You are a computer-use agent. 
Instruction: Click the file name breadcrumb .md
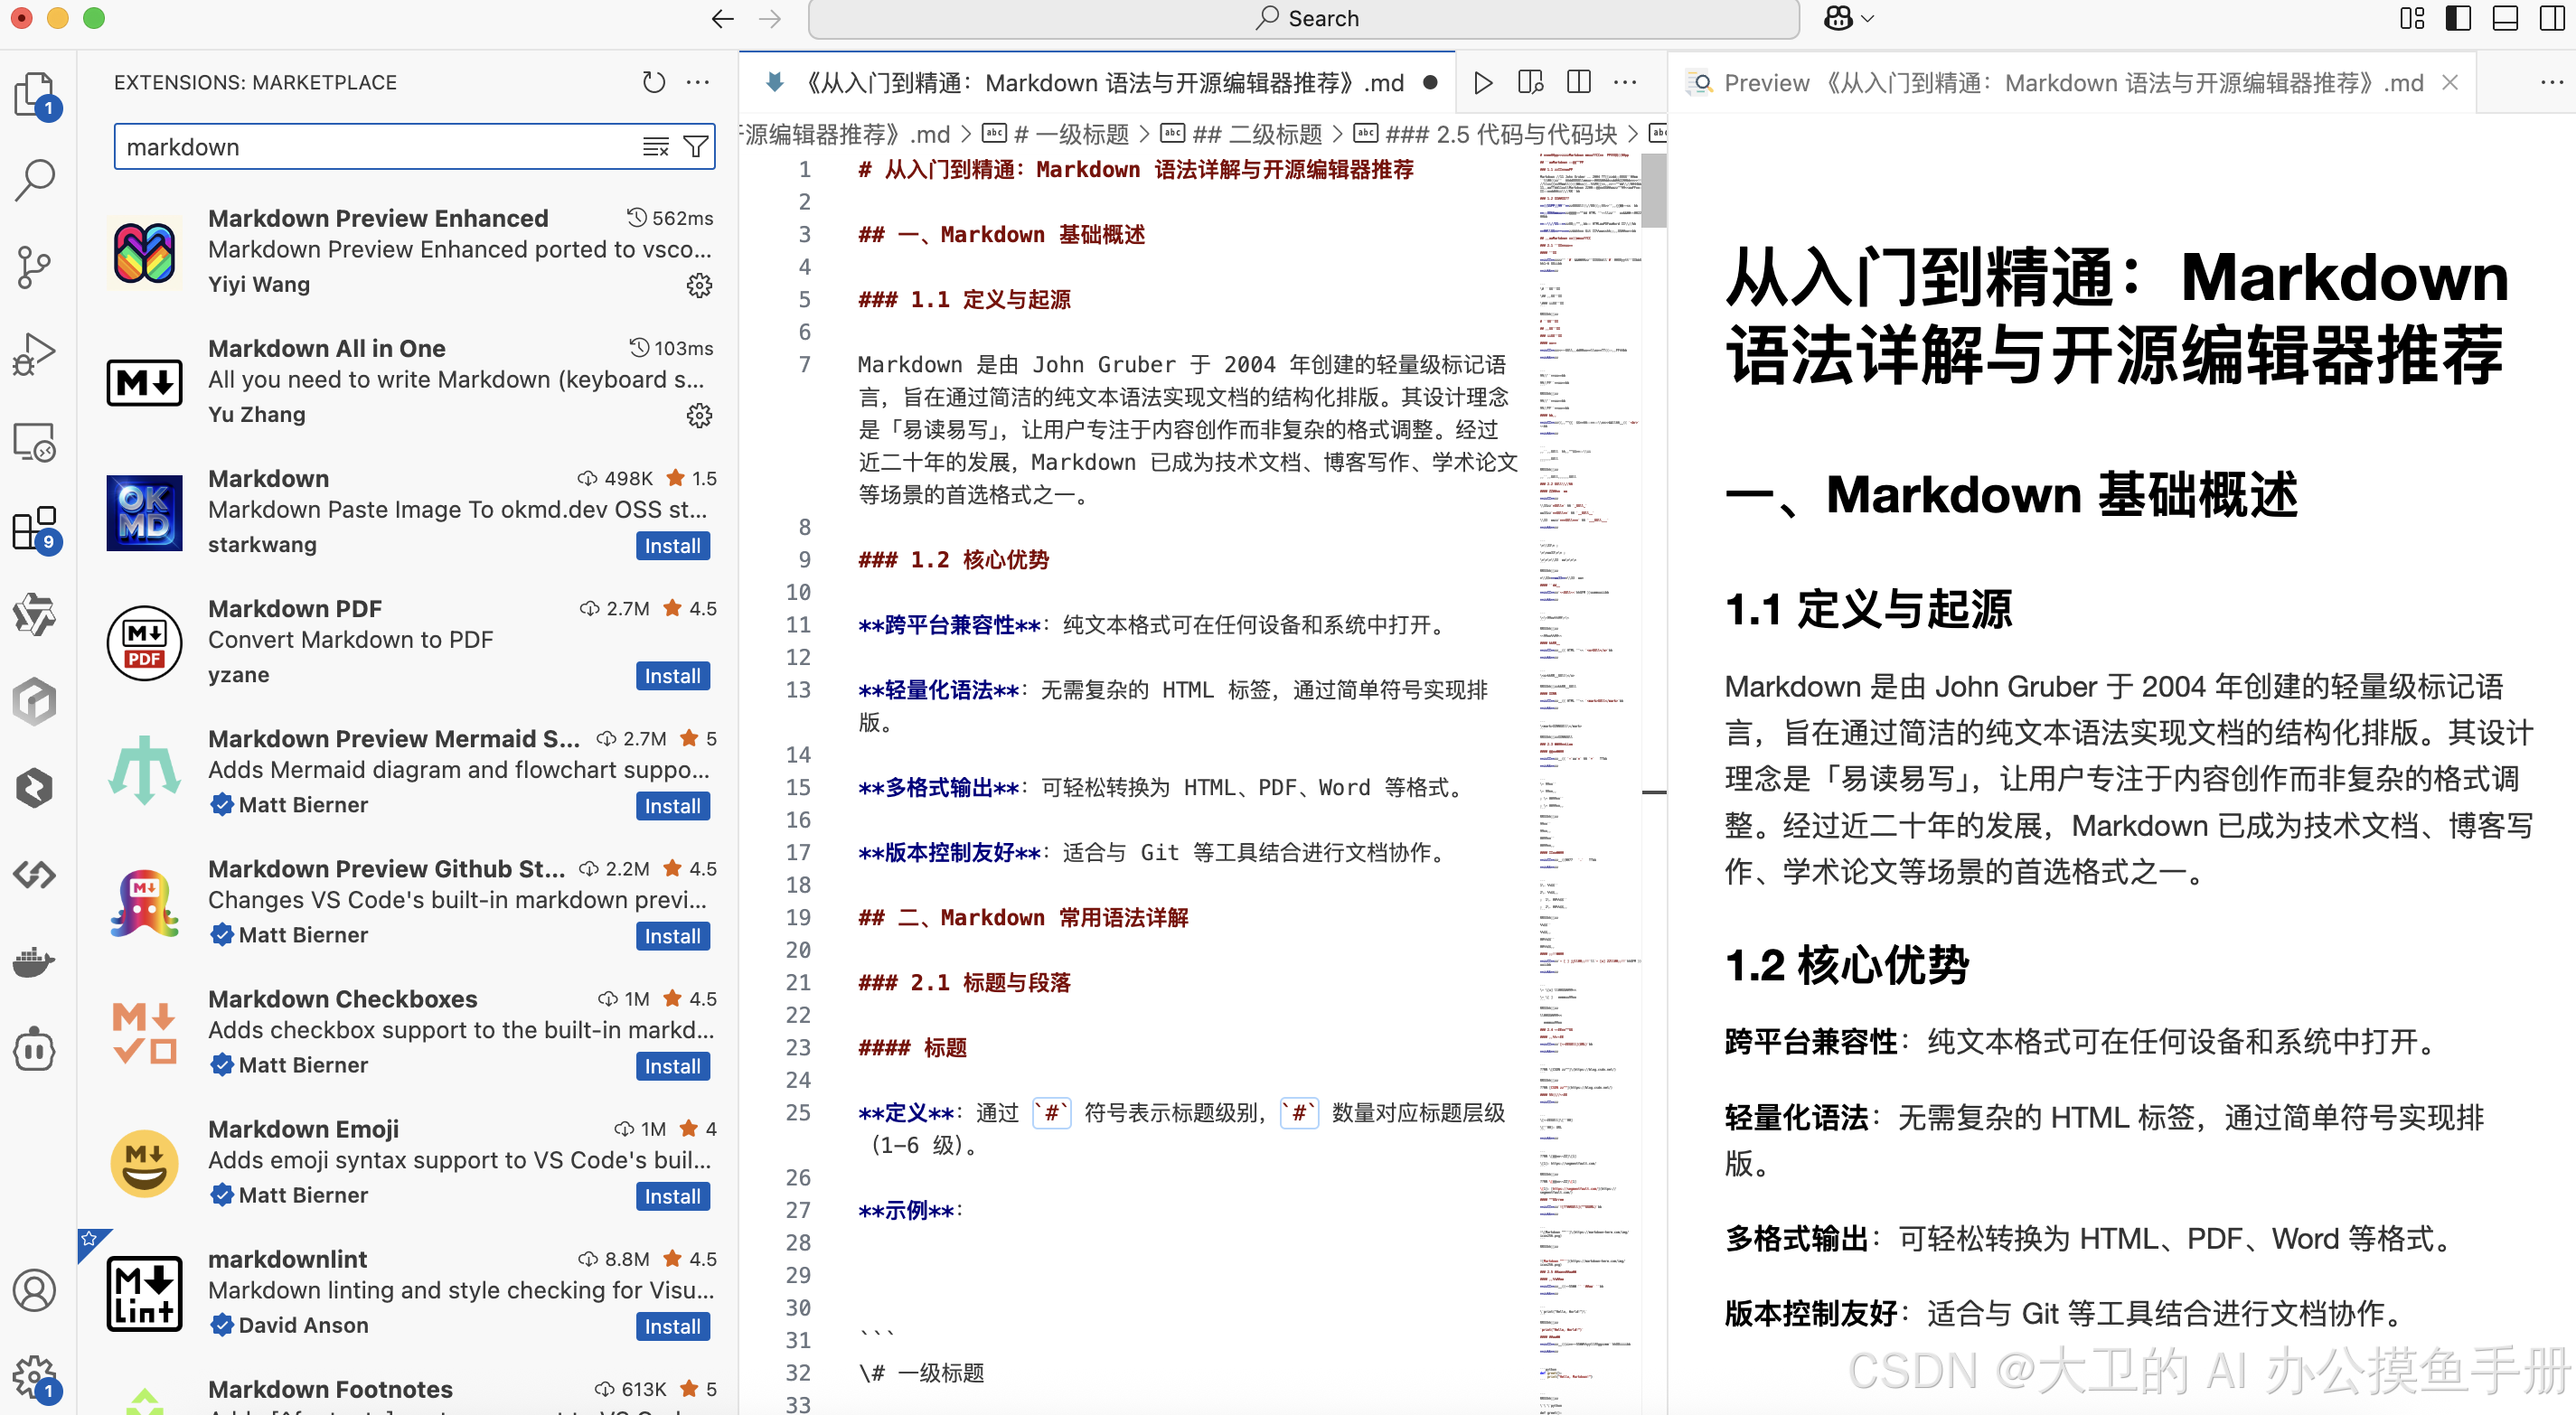point(847,134)
